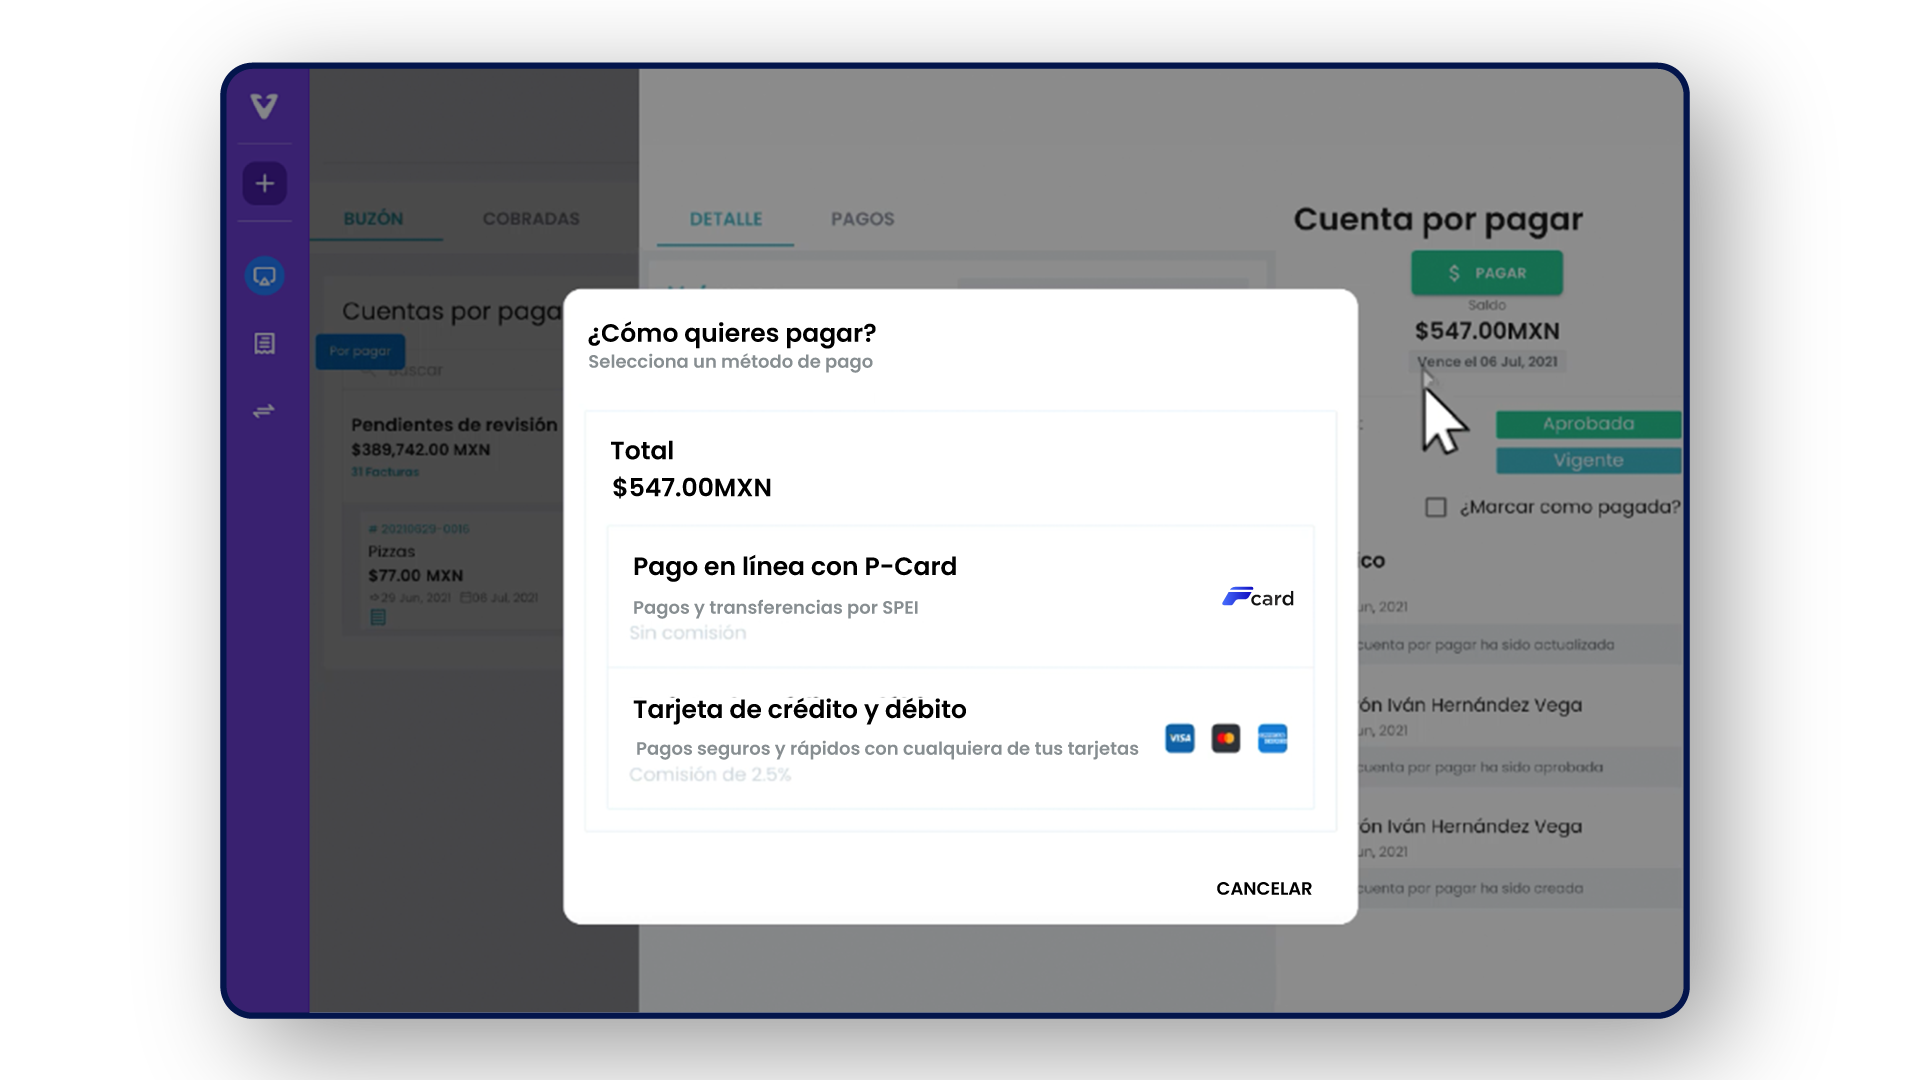
Task: Click 'Pagos y transferencias por SPEI' text
Action: click(776, 608)
